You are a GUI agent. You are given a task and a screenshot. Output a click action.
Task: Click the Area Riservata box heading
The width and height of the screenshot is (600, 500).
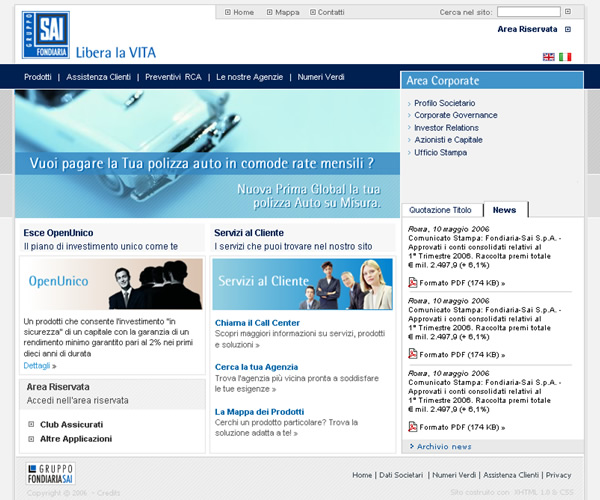pos(58,387)
